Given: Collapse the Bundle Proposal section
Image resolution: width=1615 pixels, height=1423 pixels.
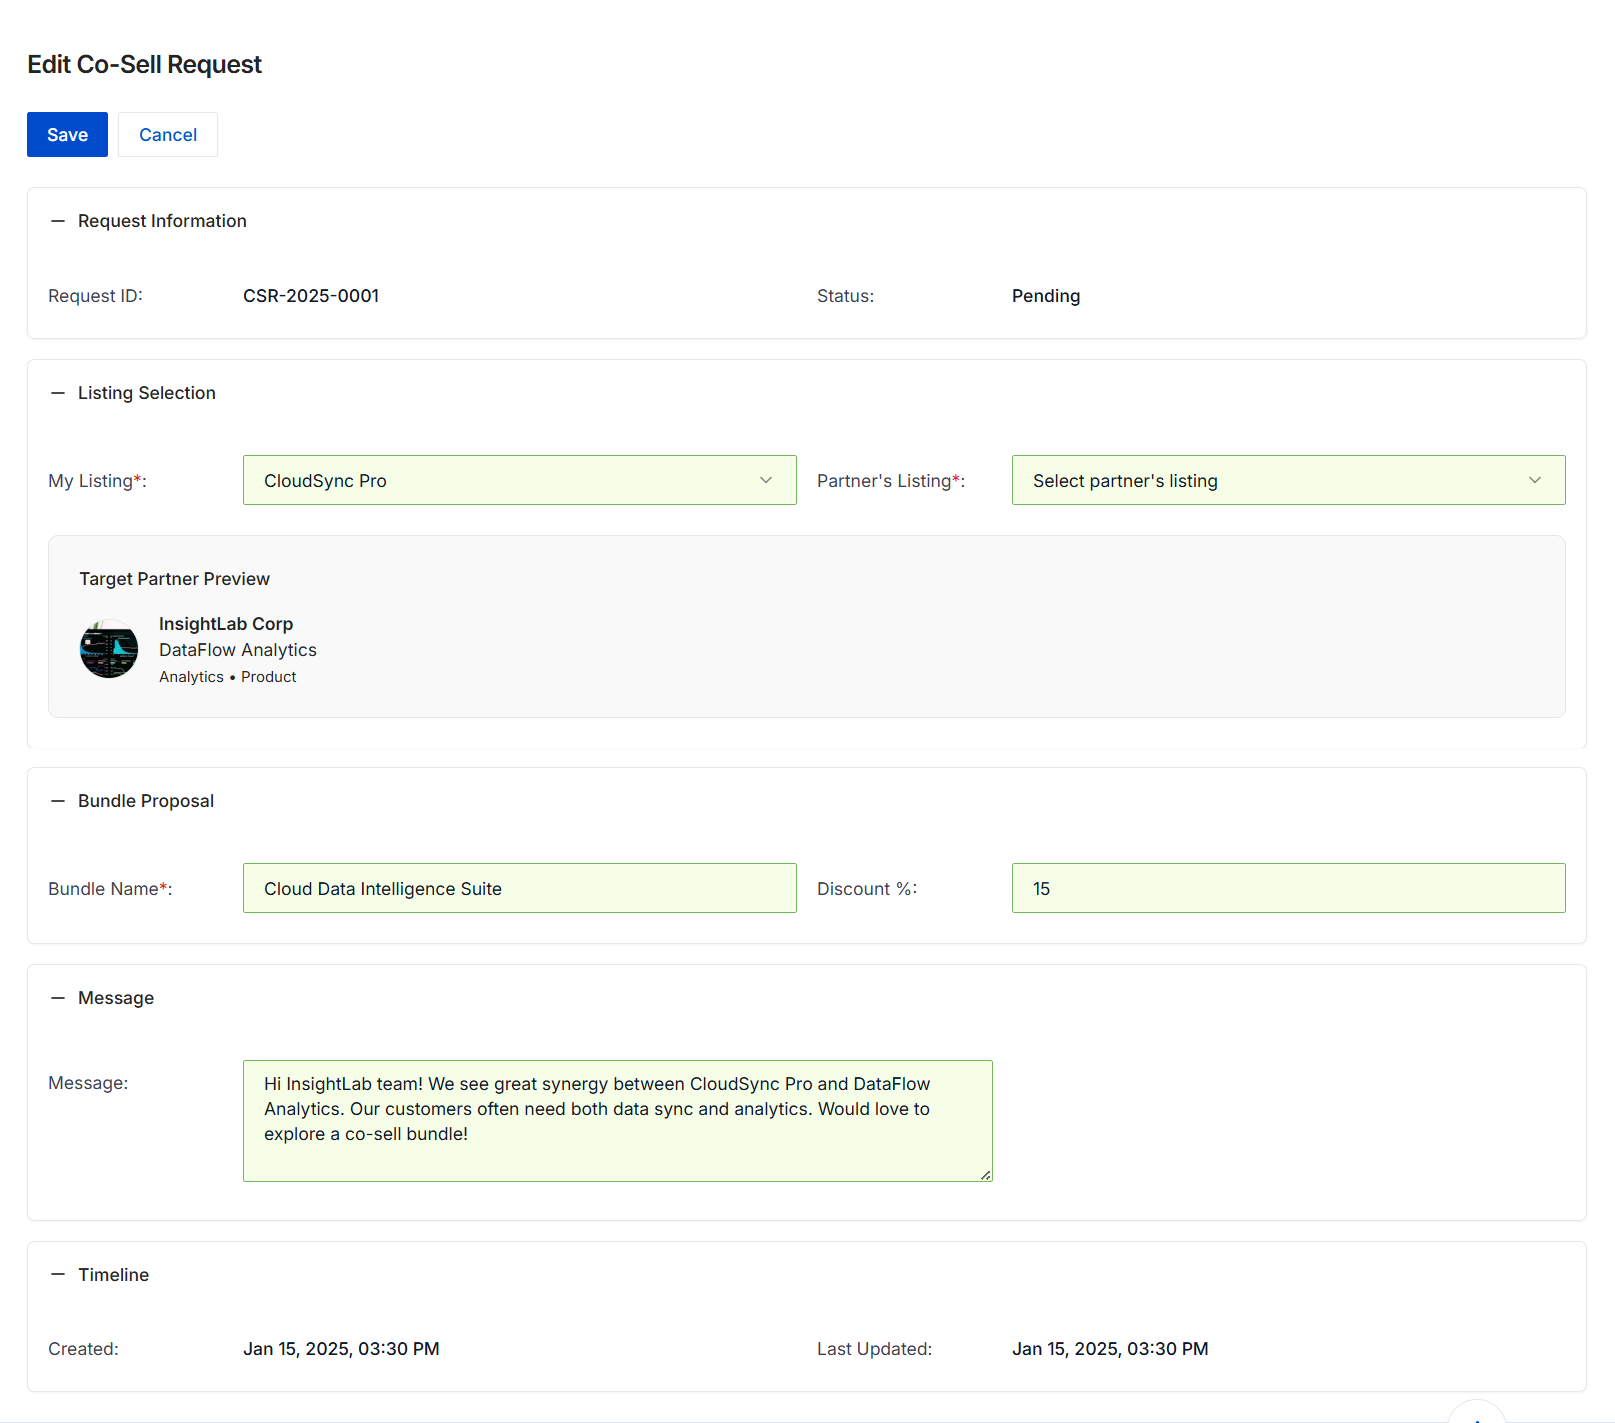Looking at the screenshot, I should (x=58, y=801).
